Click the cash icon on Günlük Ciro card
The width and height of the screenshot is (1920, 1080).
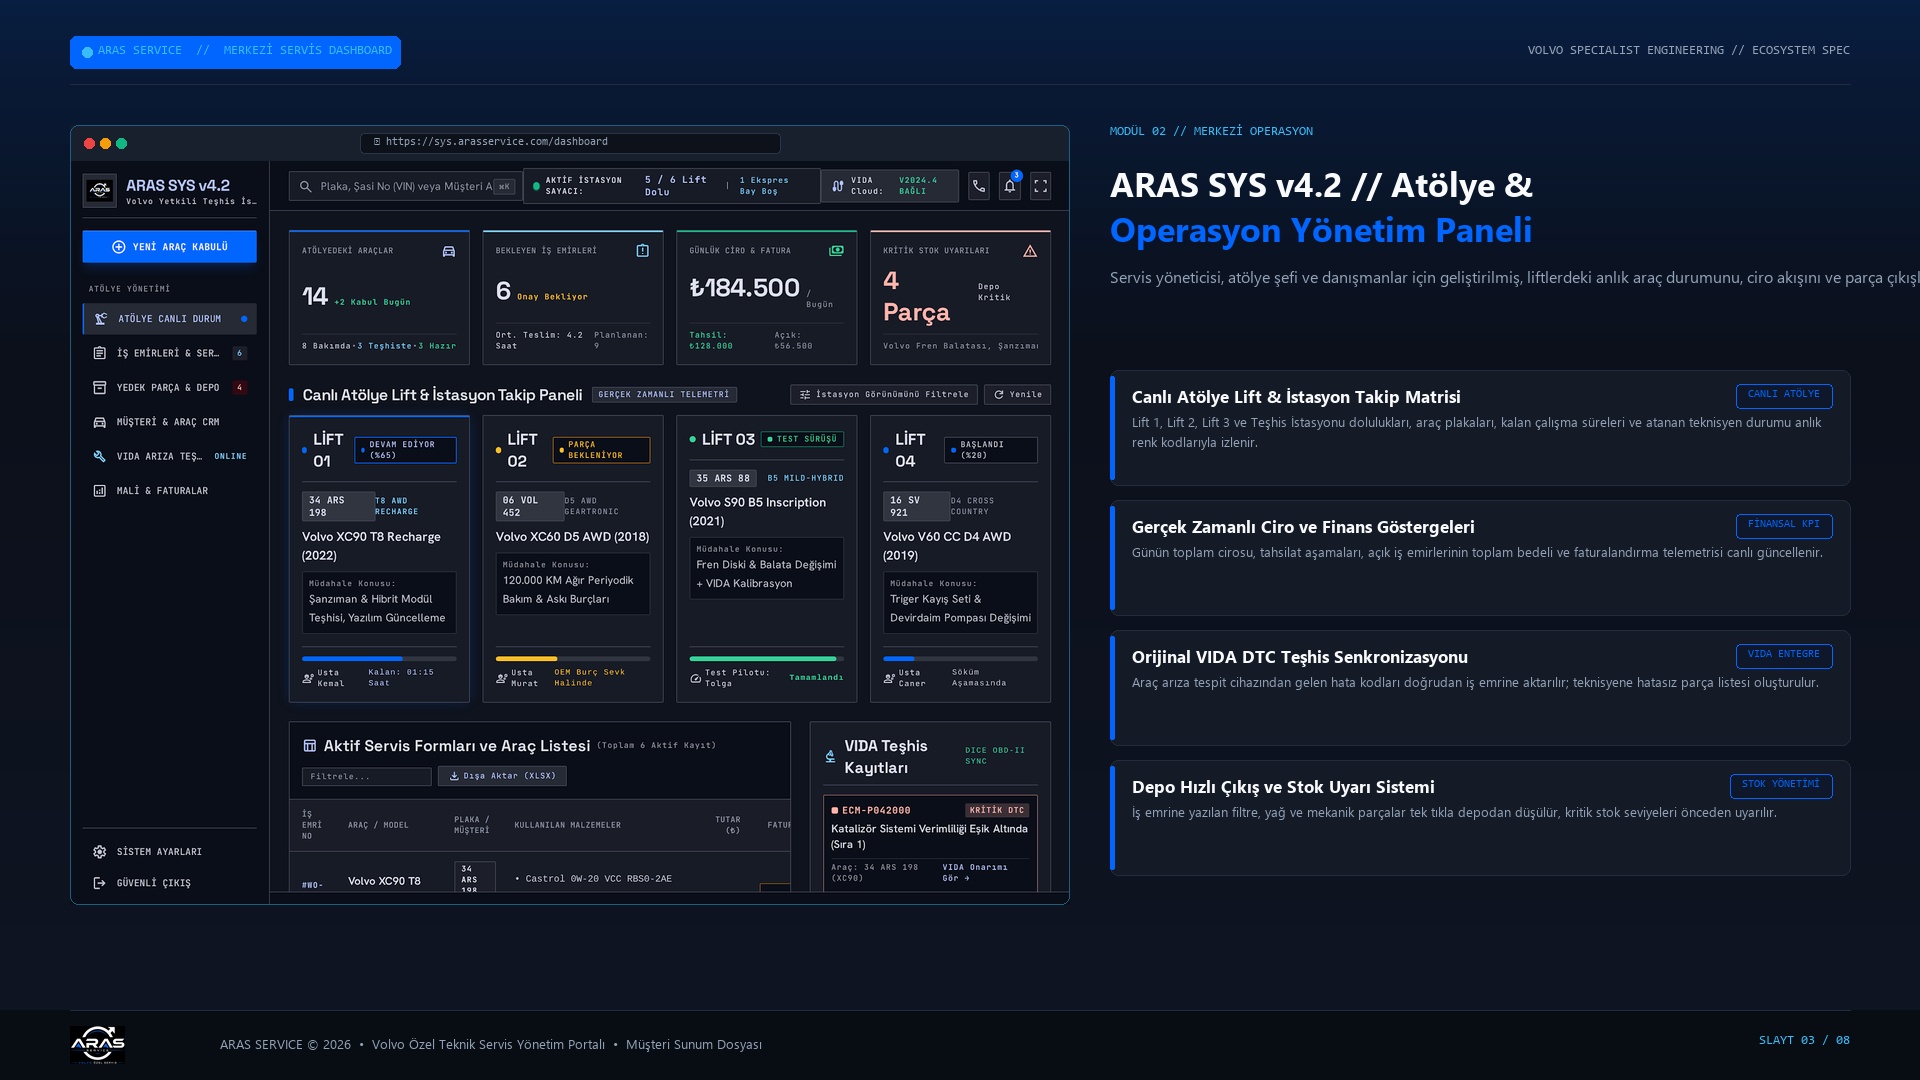click(836, 251)
